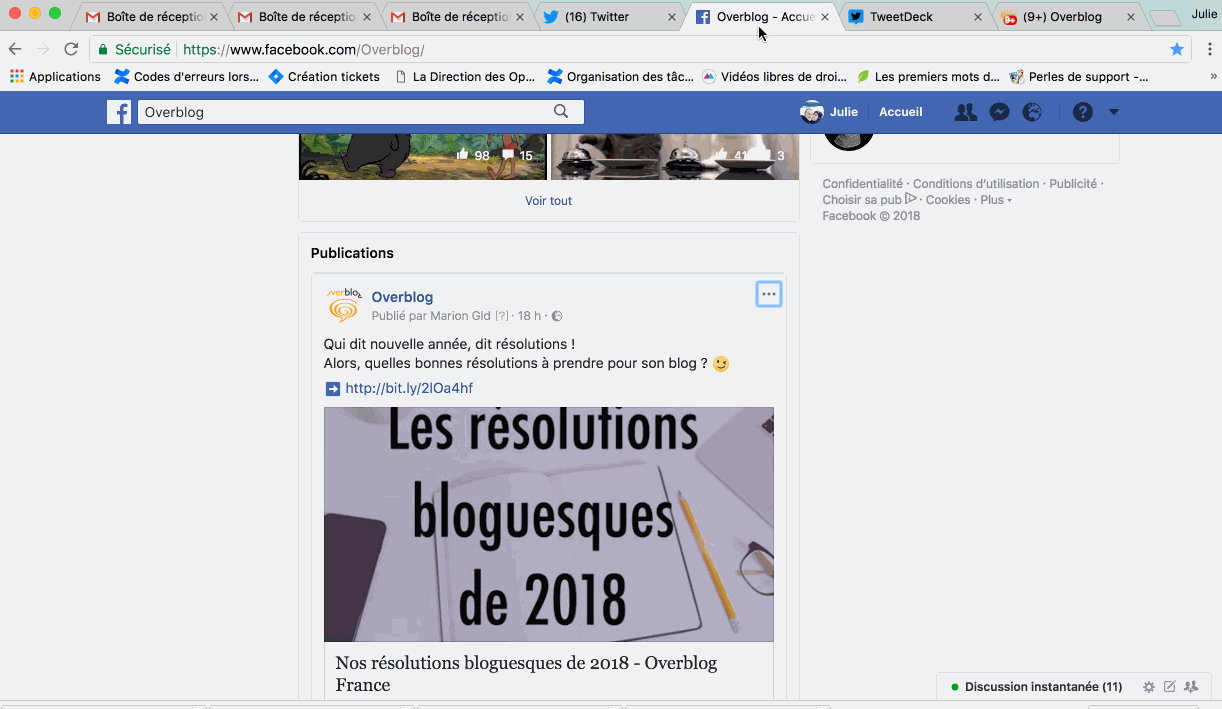Click the Confidentialité footer link
The width and height of the screenshot is (1222, 709).
tap(862, 184)
